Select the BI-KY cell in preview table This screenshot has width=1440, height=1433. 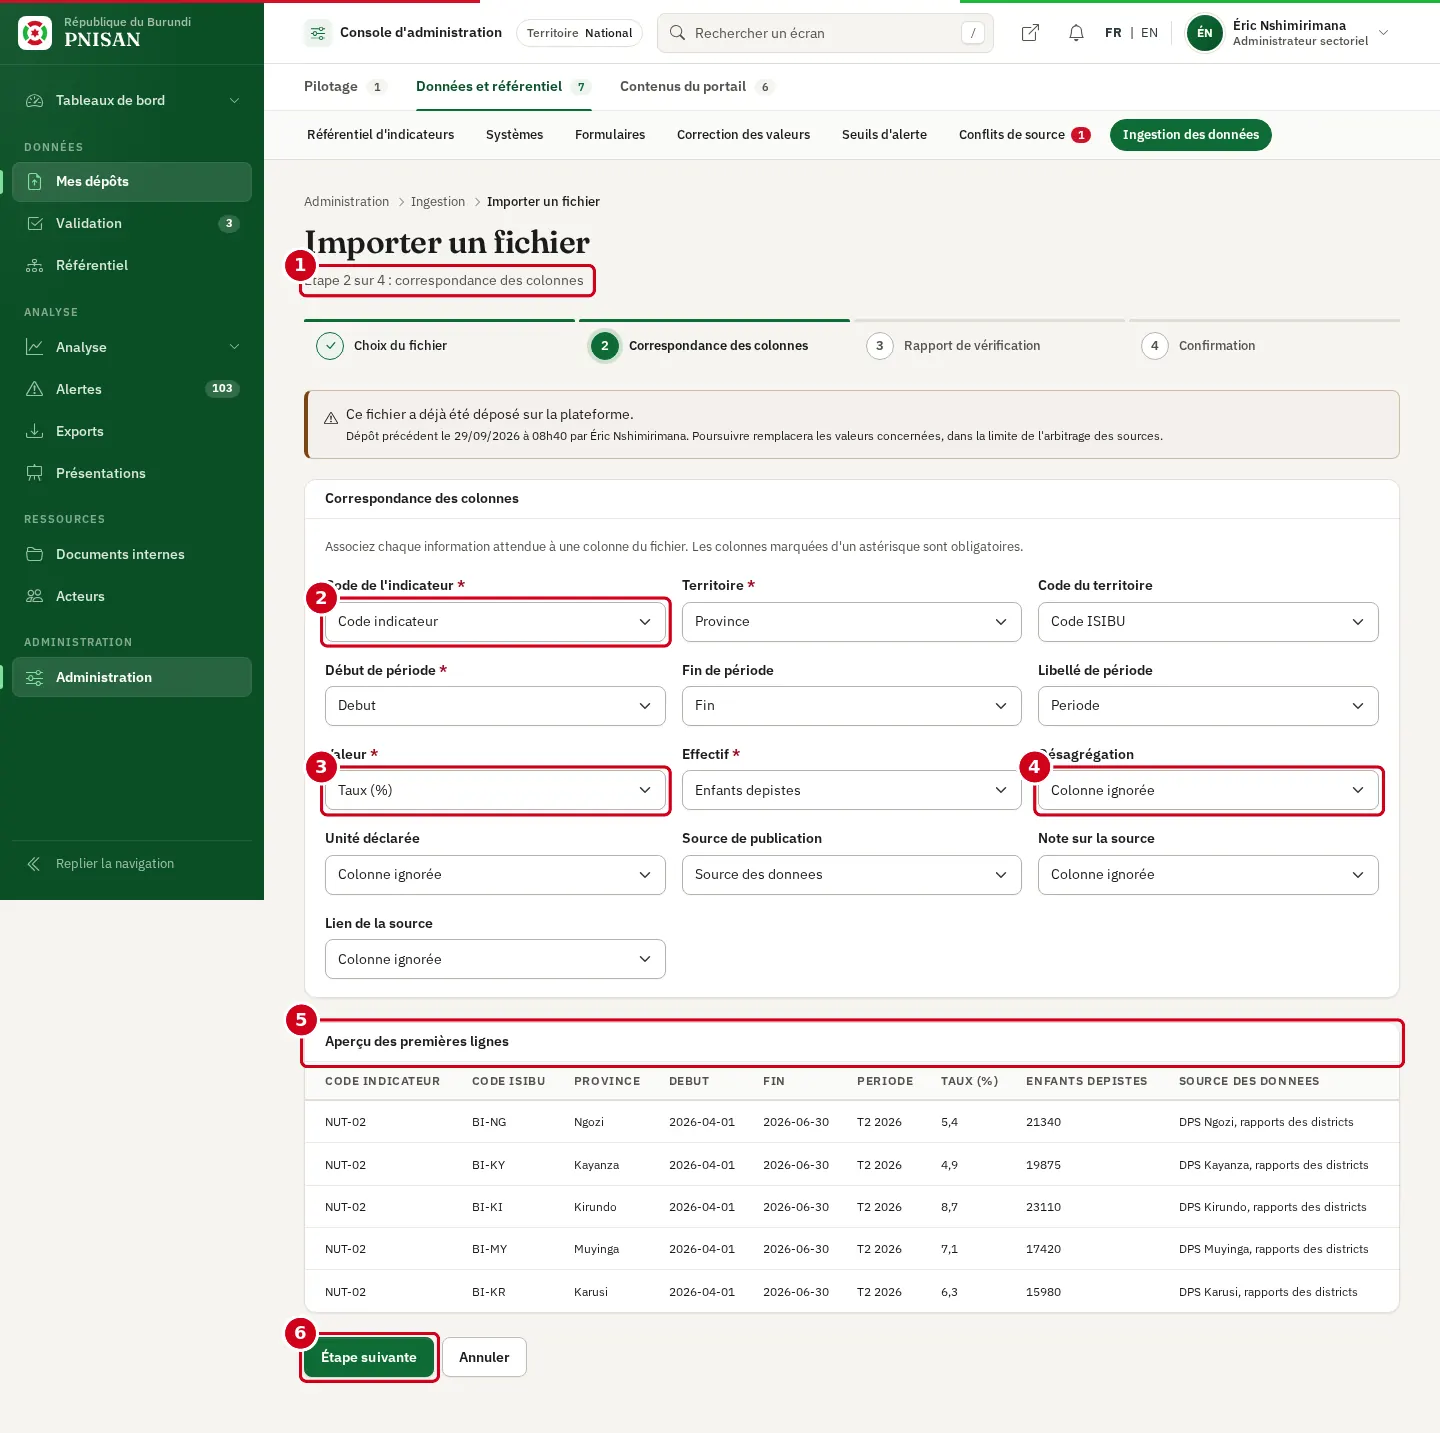pyautogui.click(x=489, y=1165)
